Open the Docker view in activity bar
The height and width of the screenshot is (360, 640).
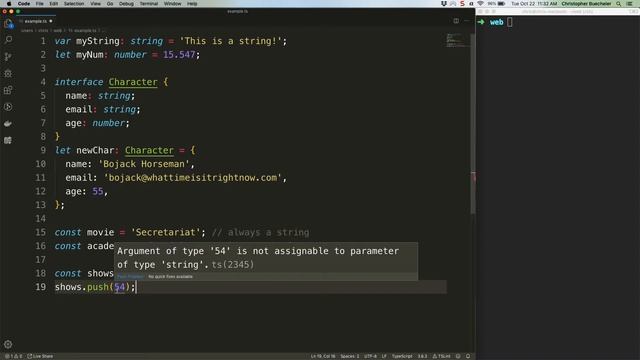8,124
